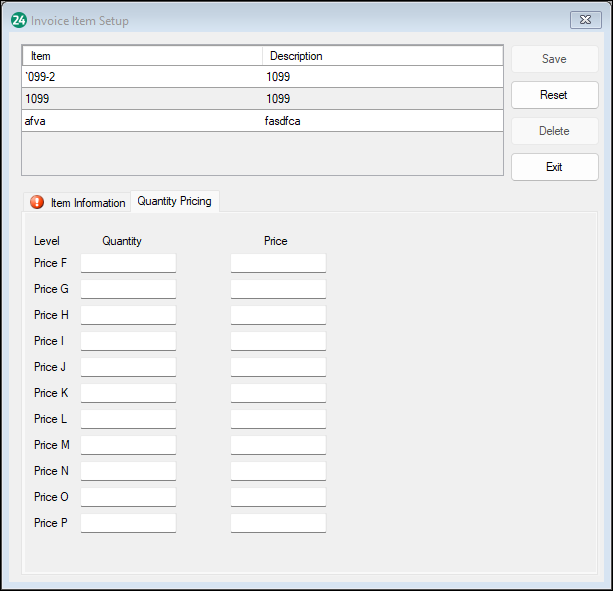Click the 1099 description of item `099-2

tap(382, 77)
